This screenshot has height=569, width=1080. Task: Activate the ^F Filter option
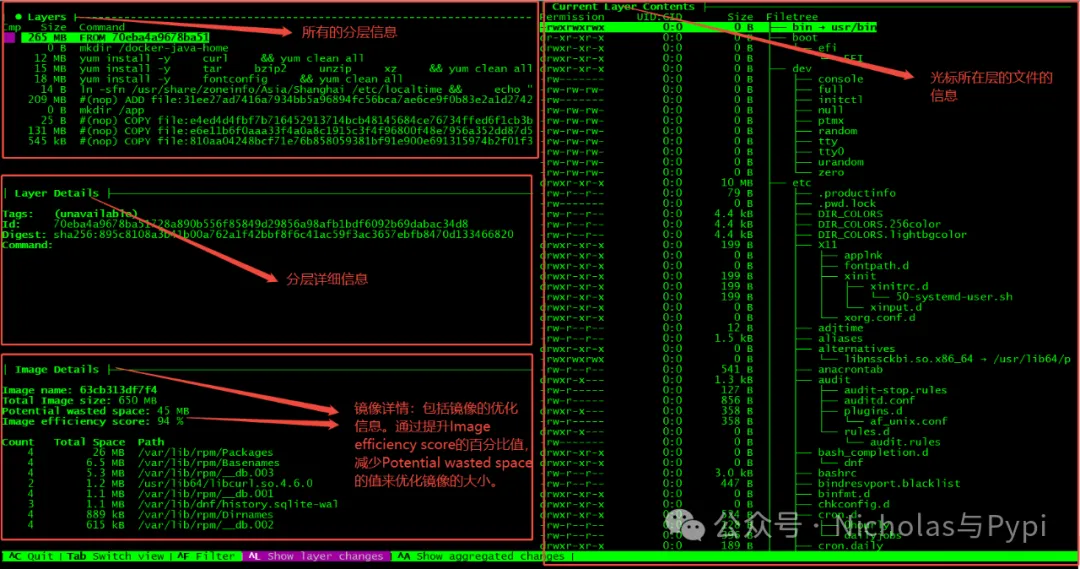(206, 556)
